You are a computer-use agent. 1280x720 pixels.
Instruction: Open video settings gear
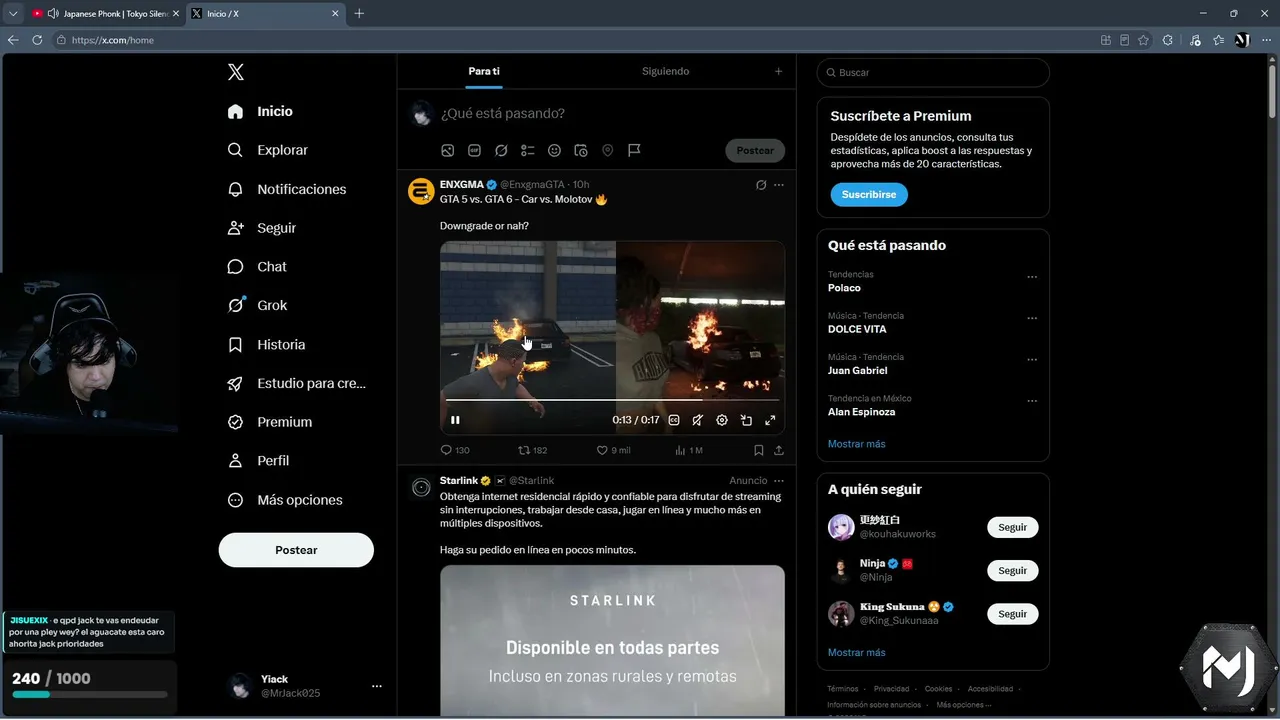[722, 420]
